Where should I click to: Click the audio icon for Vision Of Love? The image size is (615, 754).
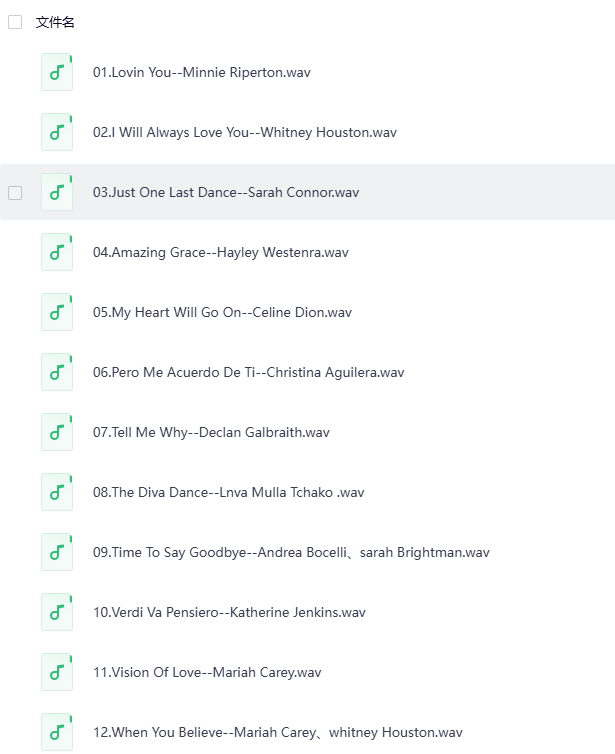[x=57, y=672]
